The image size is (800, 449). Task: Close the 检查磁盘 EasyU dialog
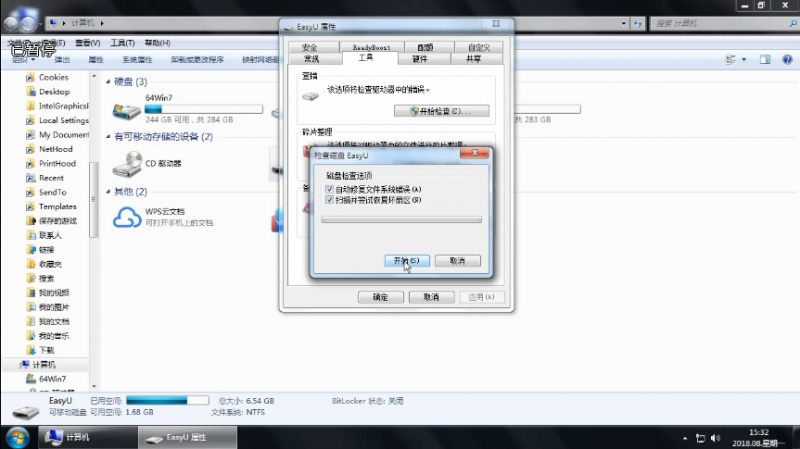coord(474,153)
